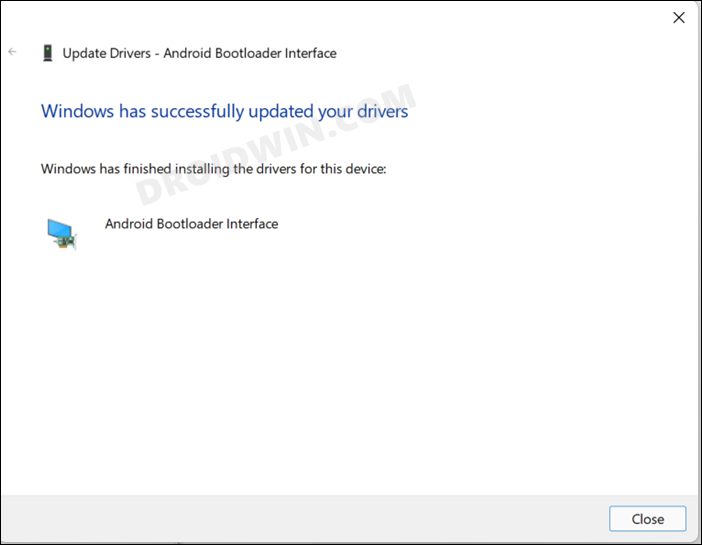Click the Close button at bottom
Screen dimensions: 702x545
point(647,519)
